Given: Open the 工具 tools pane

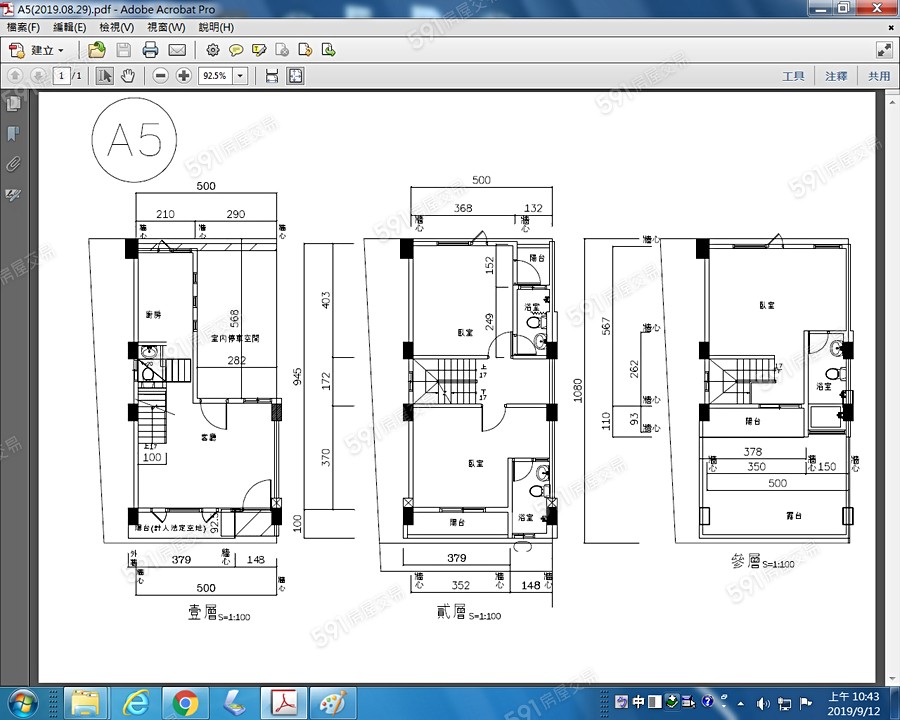Looking at the screenshot, I should click(793, 76).
